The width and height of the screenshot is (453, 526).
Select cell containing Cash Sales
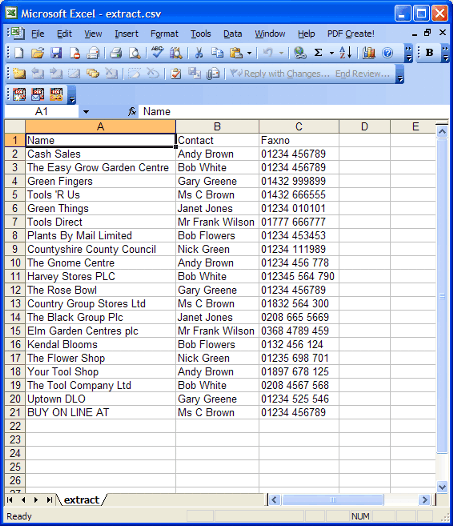(x=100, y=154)
